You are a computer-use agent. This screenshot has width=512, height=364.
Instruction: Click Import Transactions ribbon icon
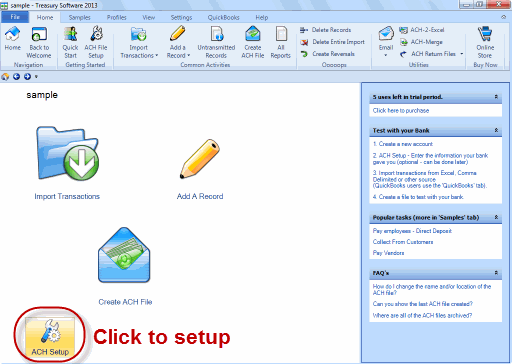coord(139,43)
